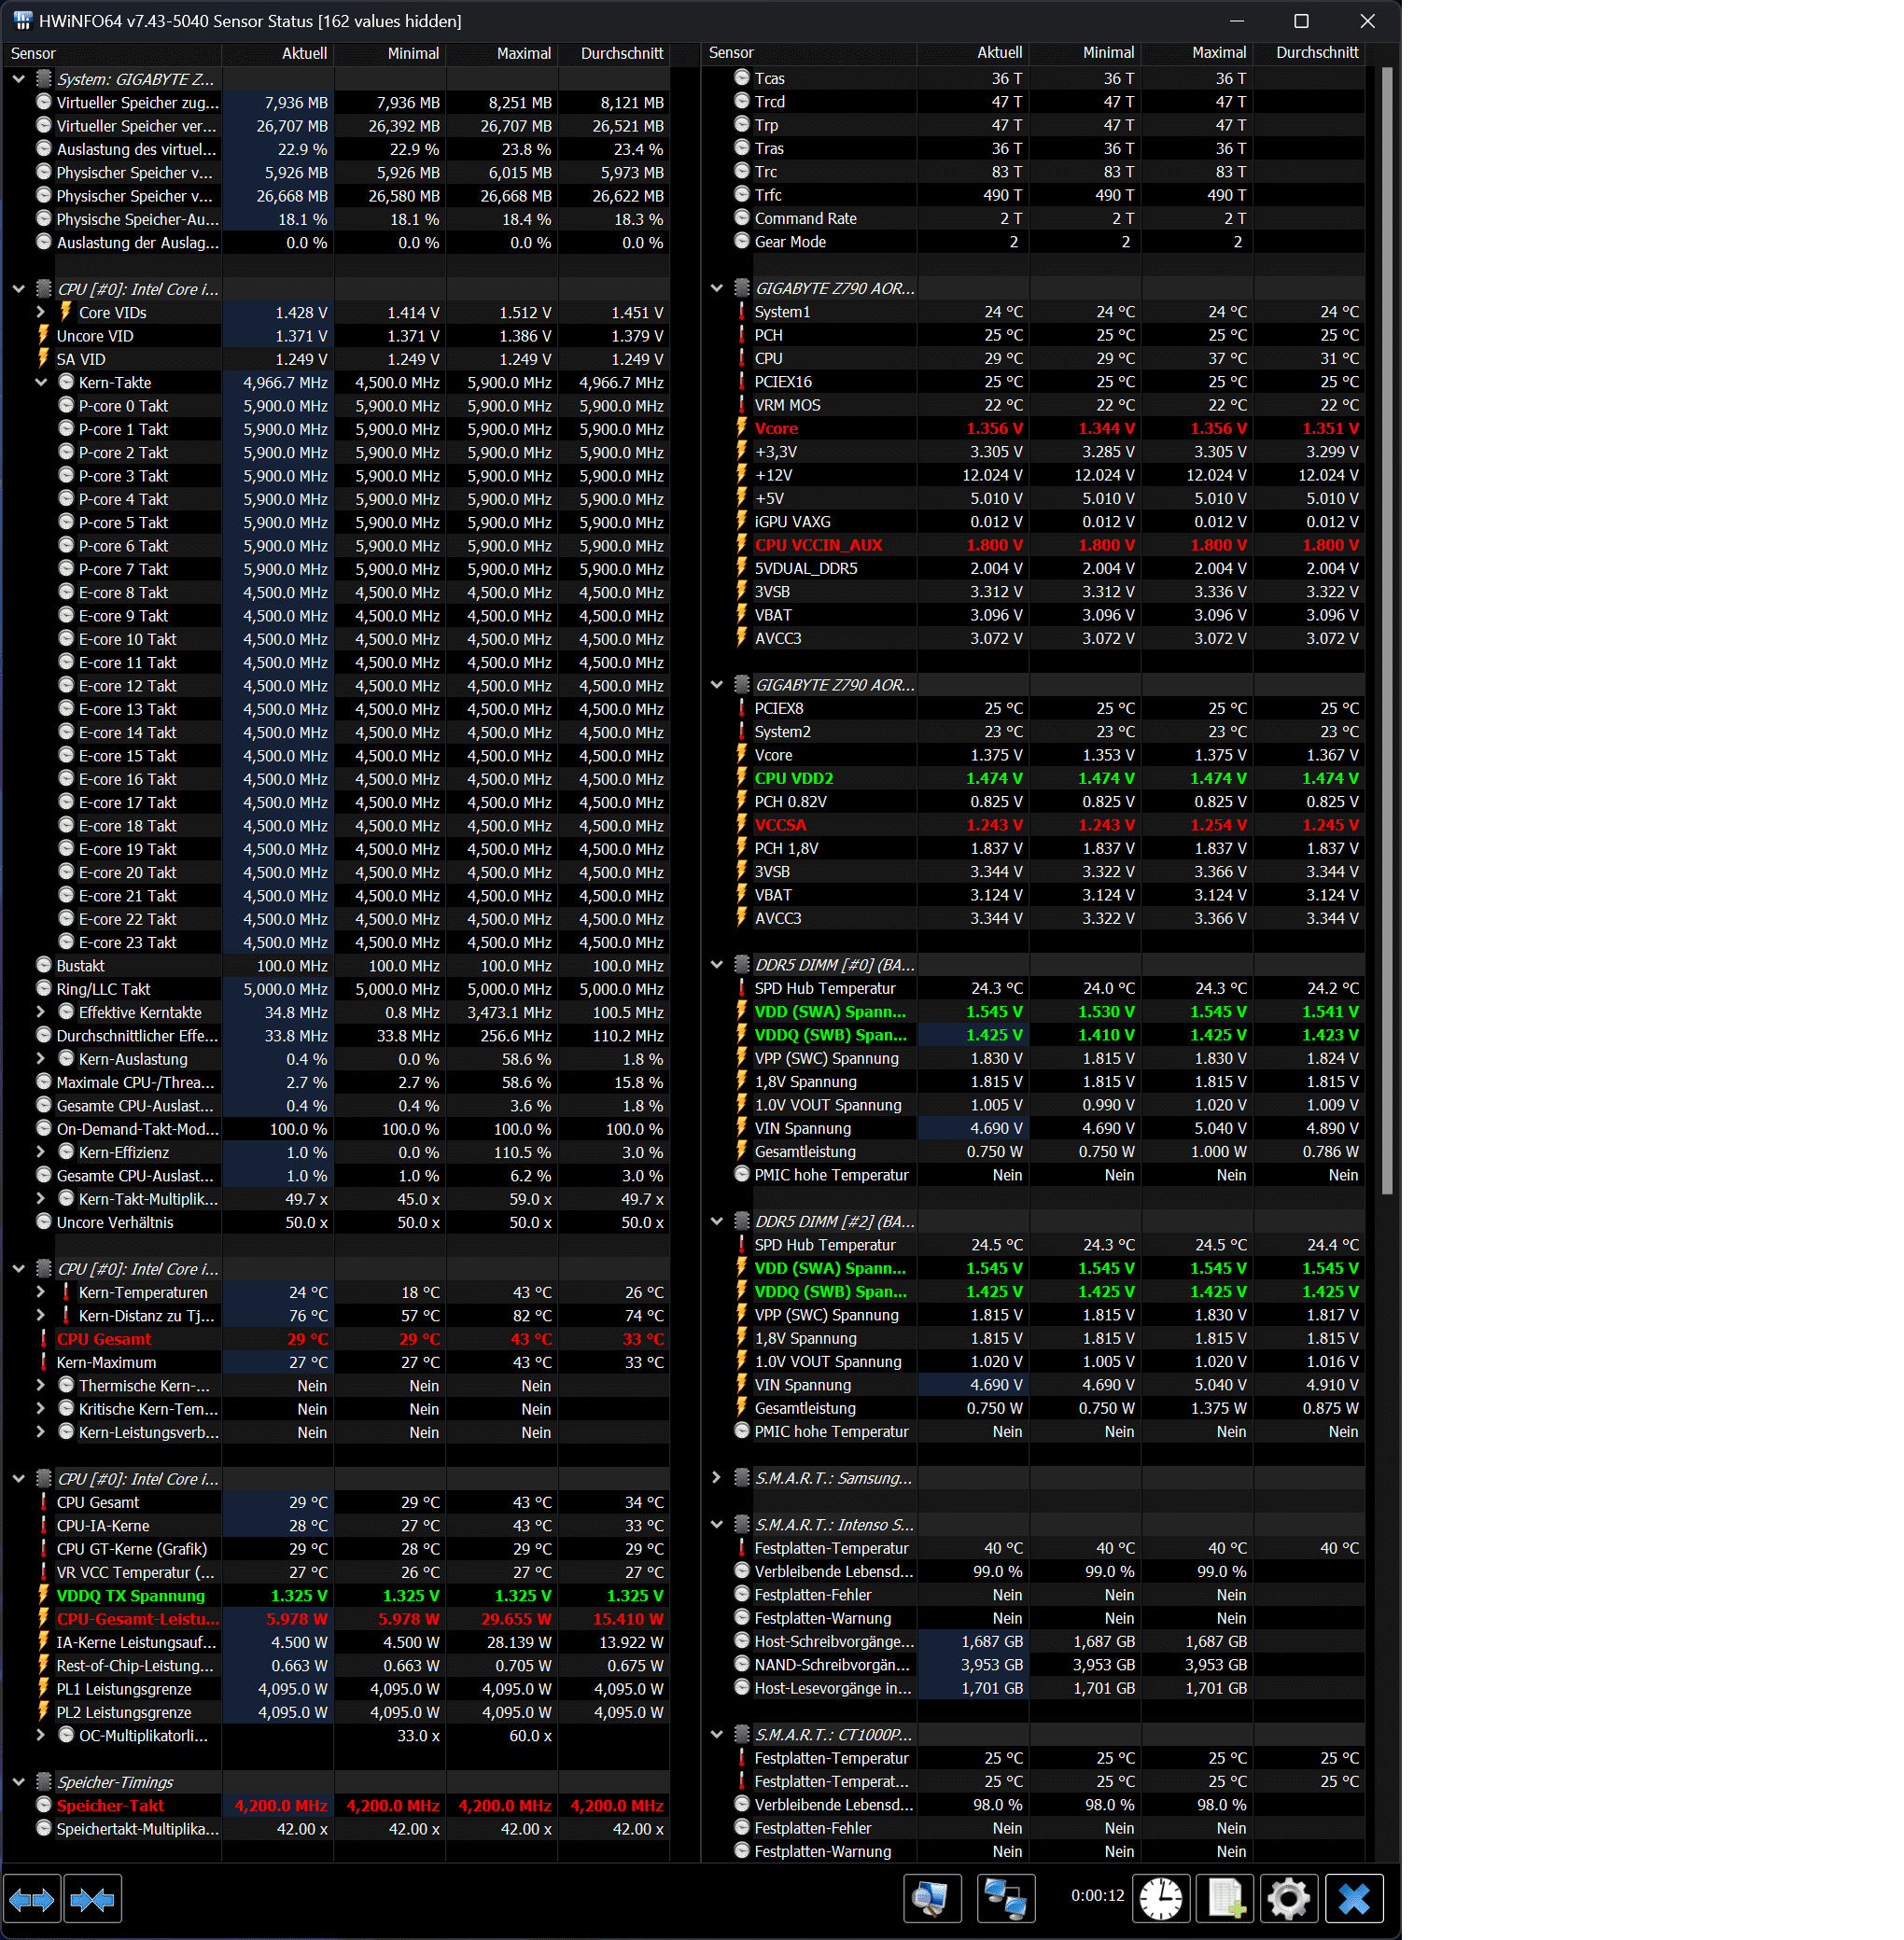Select the Speicher-Takt row
The height and width of the screenshot is (1940, 1904).
pyautogui.click(x=110, y=1805)
